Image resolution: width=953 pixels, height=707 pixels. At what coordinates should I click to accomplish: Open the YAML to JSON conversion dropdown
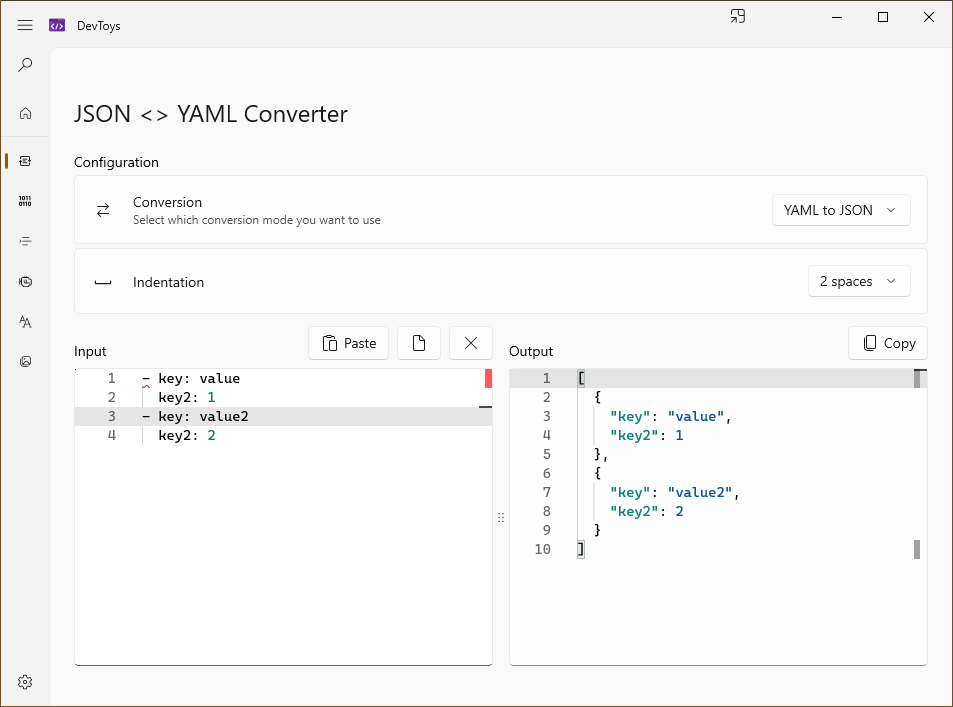point(841,210)
